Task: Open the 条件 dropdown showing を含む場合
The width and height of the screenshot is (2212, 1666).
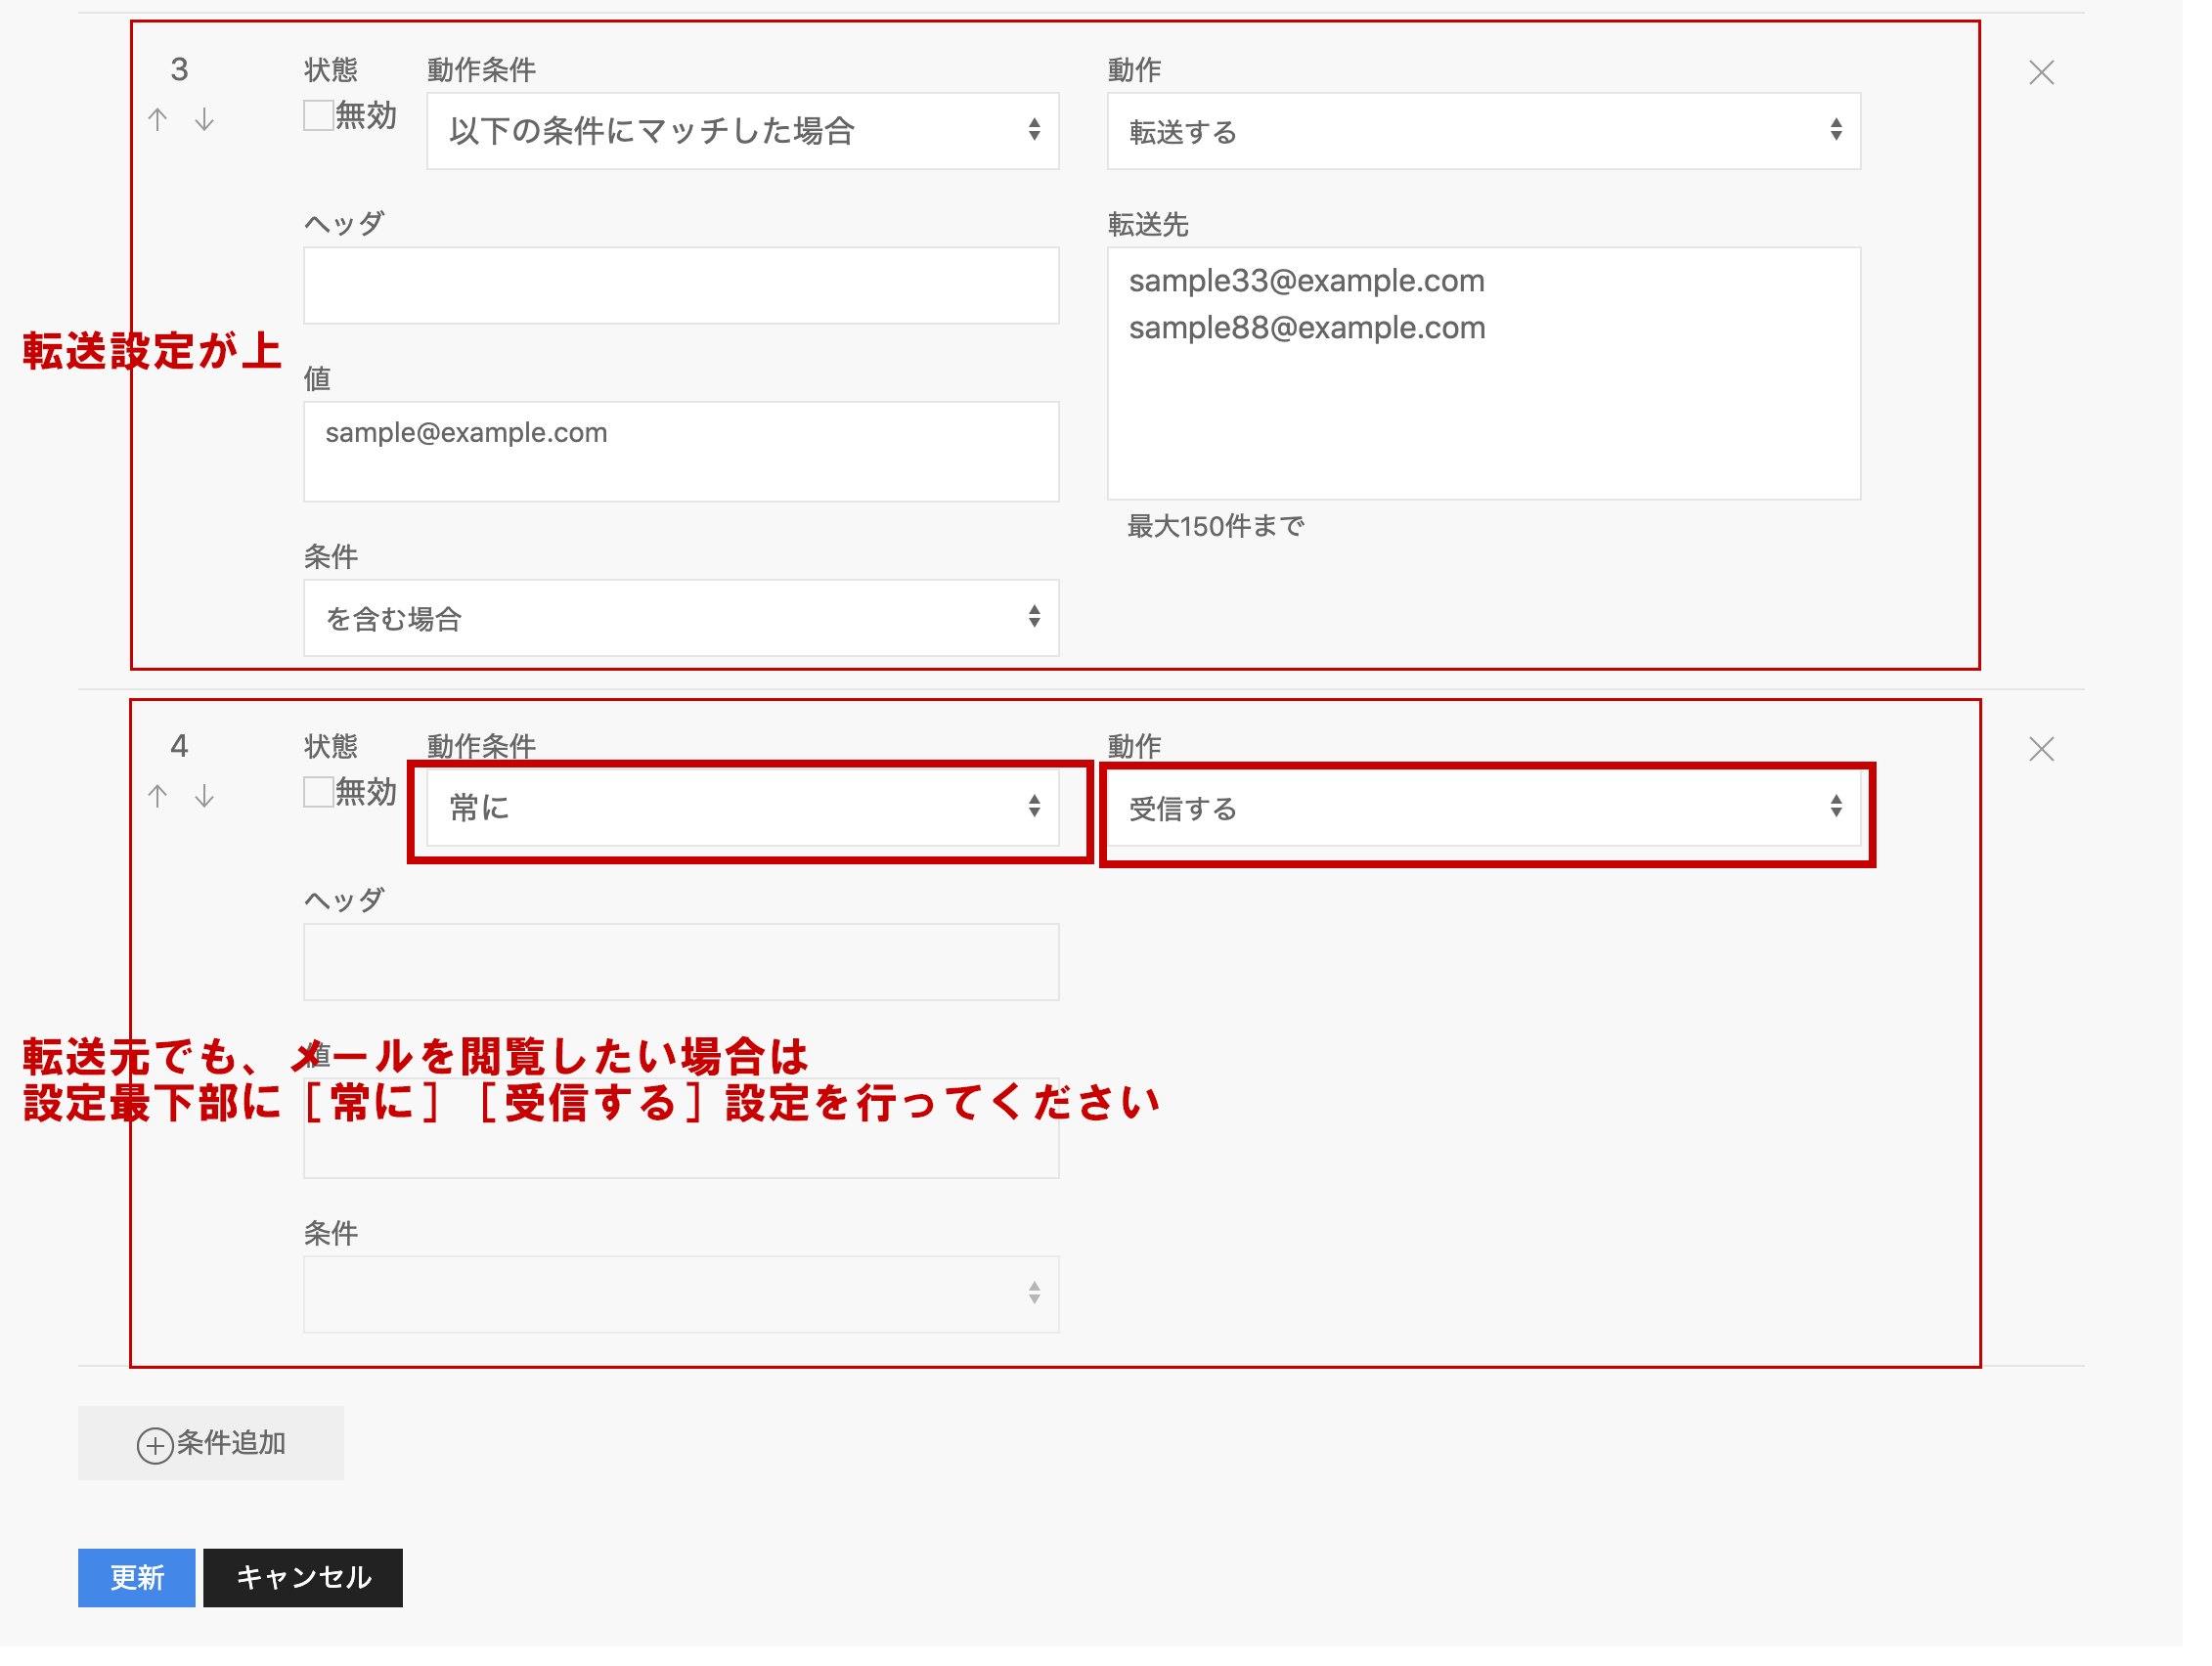Action: point(681,618)
